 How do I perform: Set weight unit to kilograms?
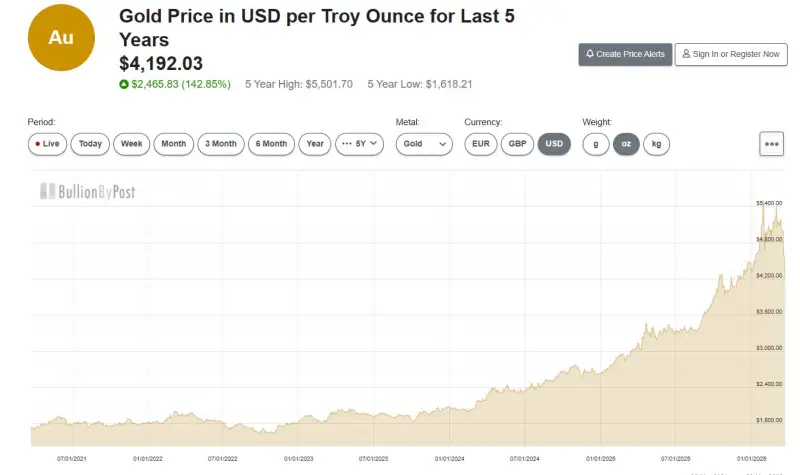tap(656, 144)
